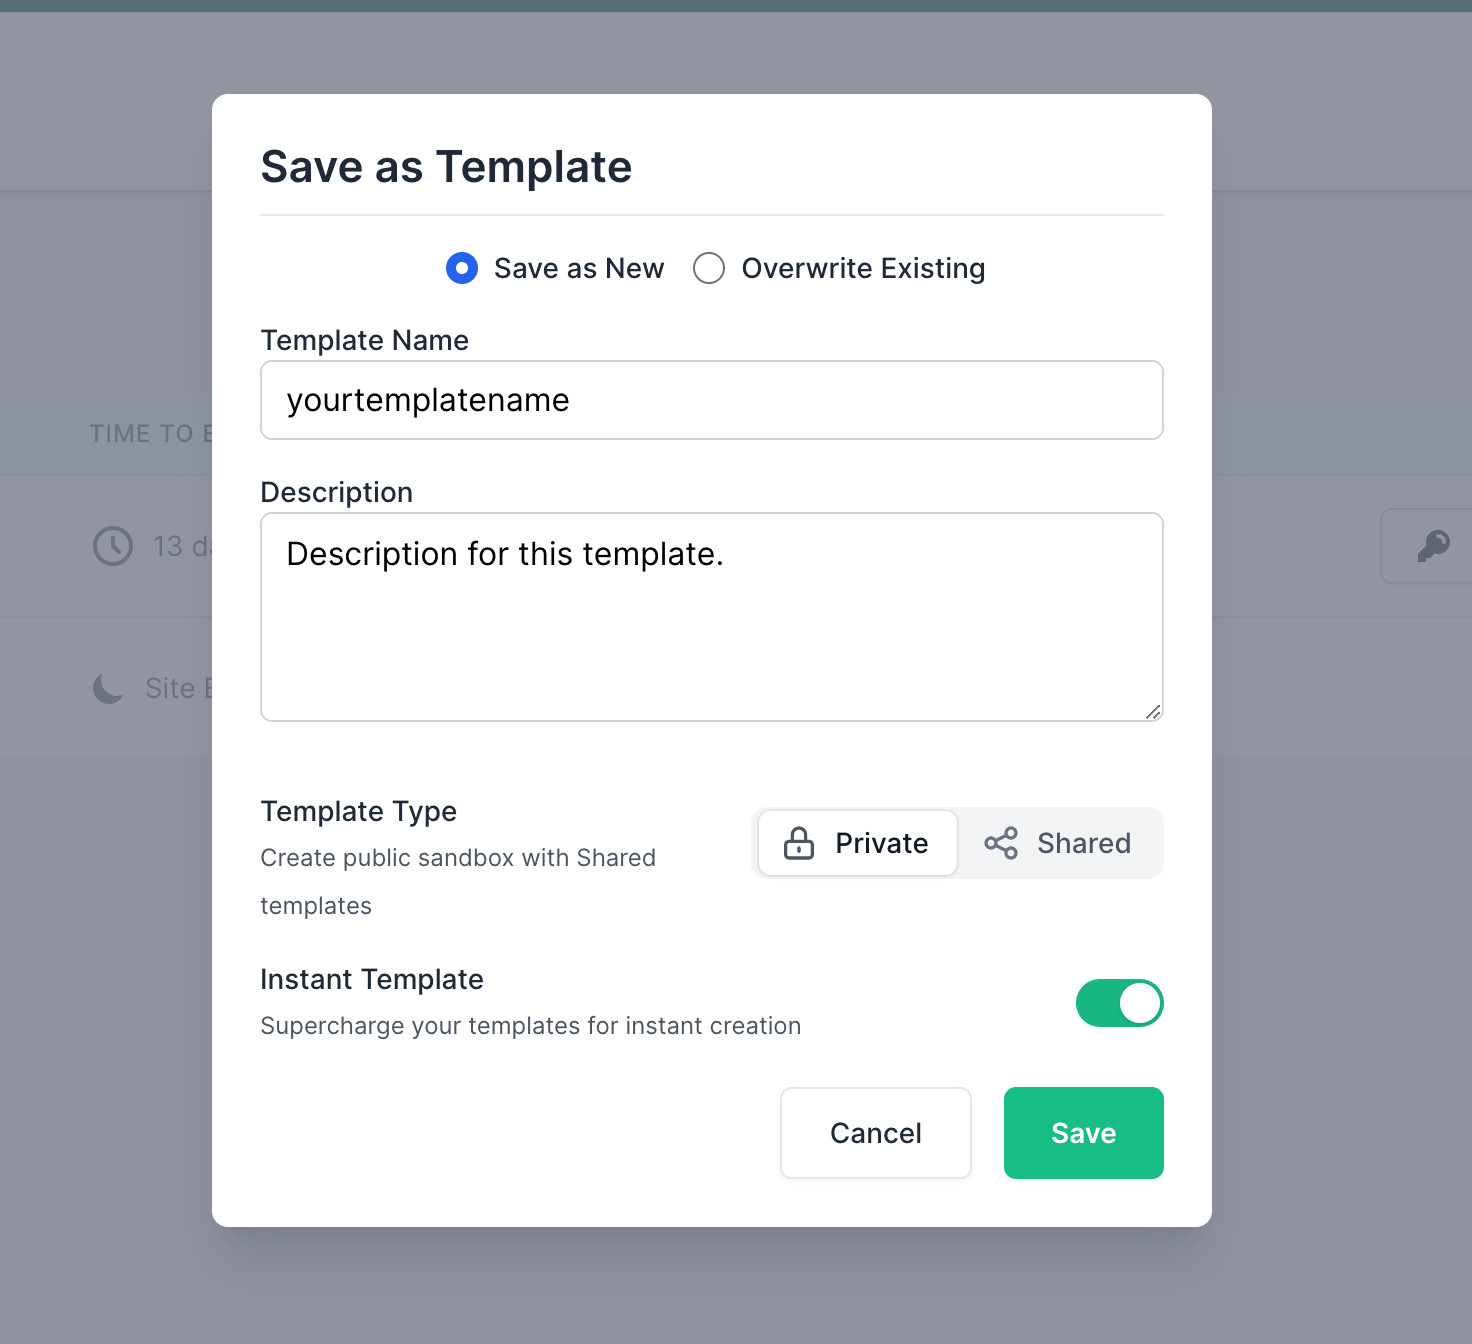Click the Overwrite Existing label text

[x=864, y=268]
